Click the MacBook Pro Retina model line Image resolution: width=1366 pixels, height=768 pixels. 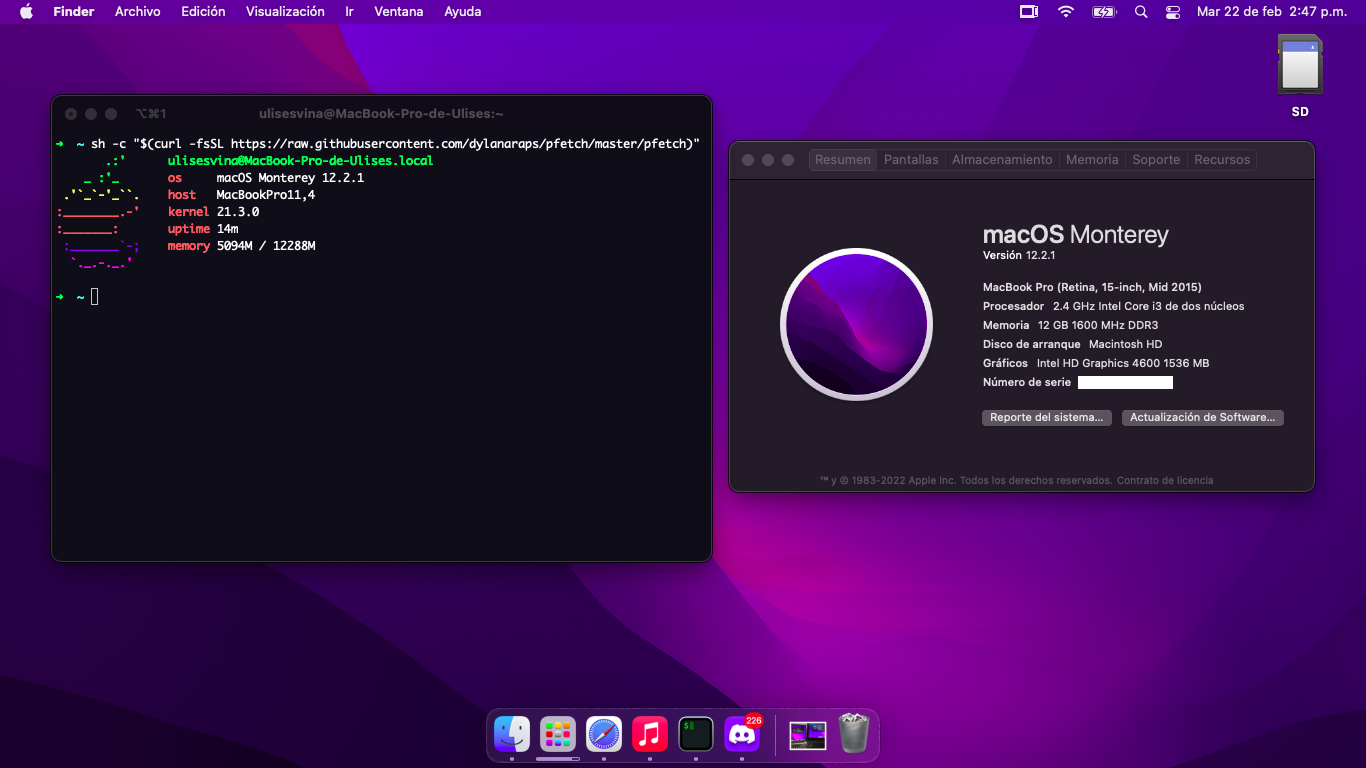coord(1092,287)
